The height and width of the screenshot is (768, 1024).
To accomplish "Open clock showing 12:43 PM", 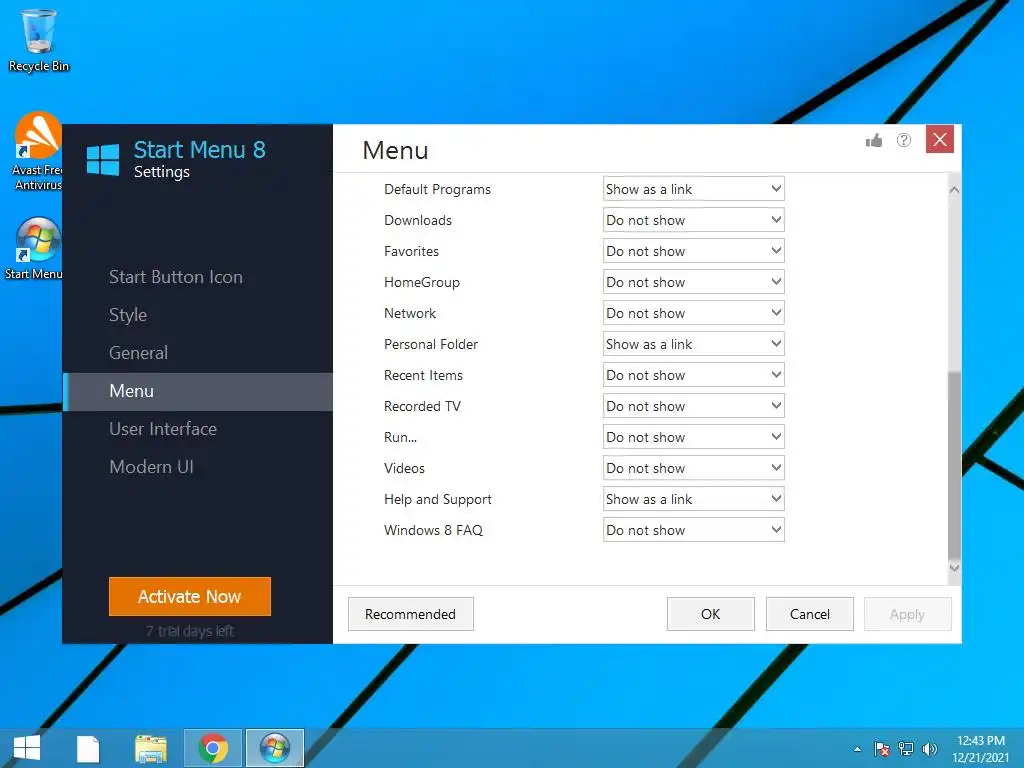I will (980, 748).
